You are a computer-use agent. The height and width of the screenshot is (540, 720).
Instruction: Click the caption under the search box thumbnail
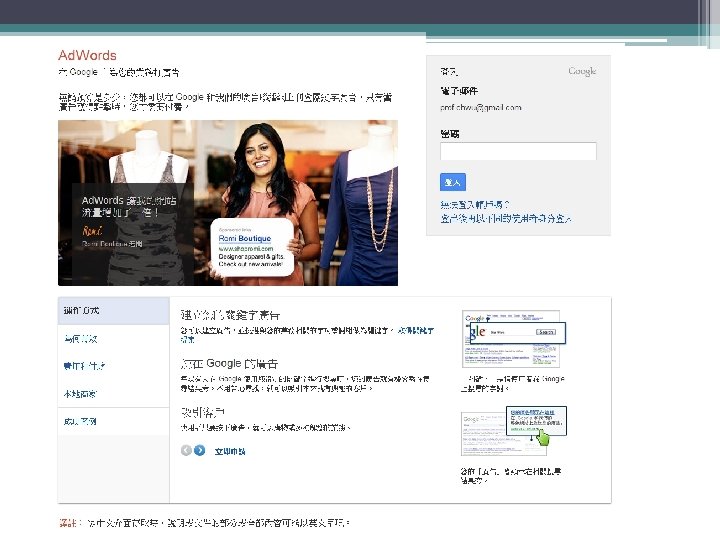tap(512, 383)
